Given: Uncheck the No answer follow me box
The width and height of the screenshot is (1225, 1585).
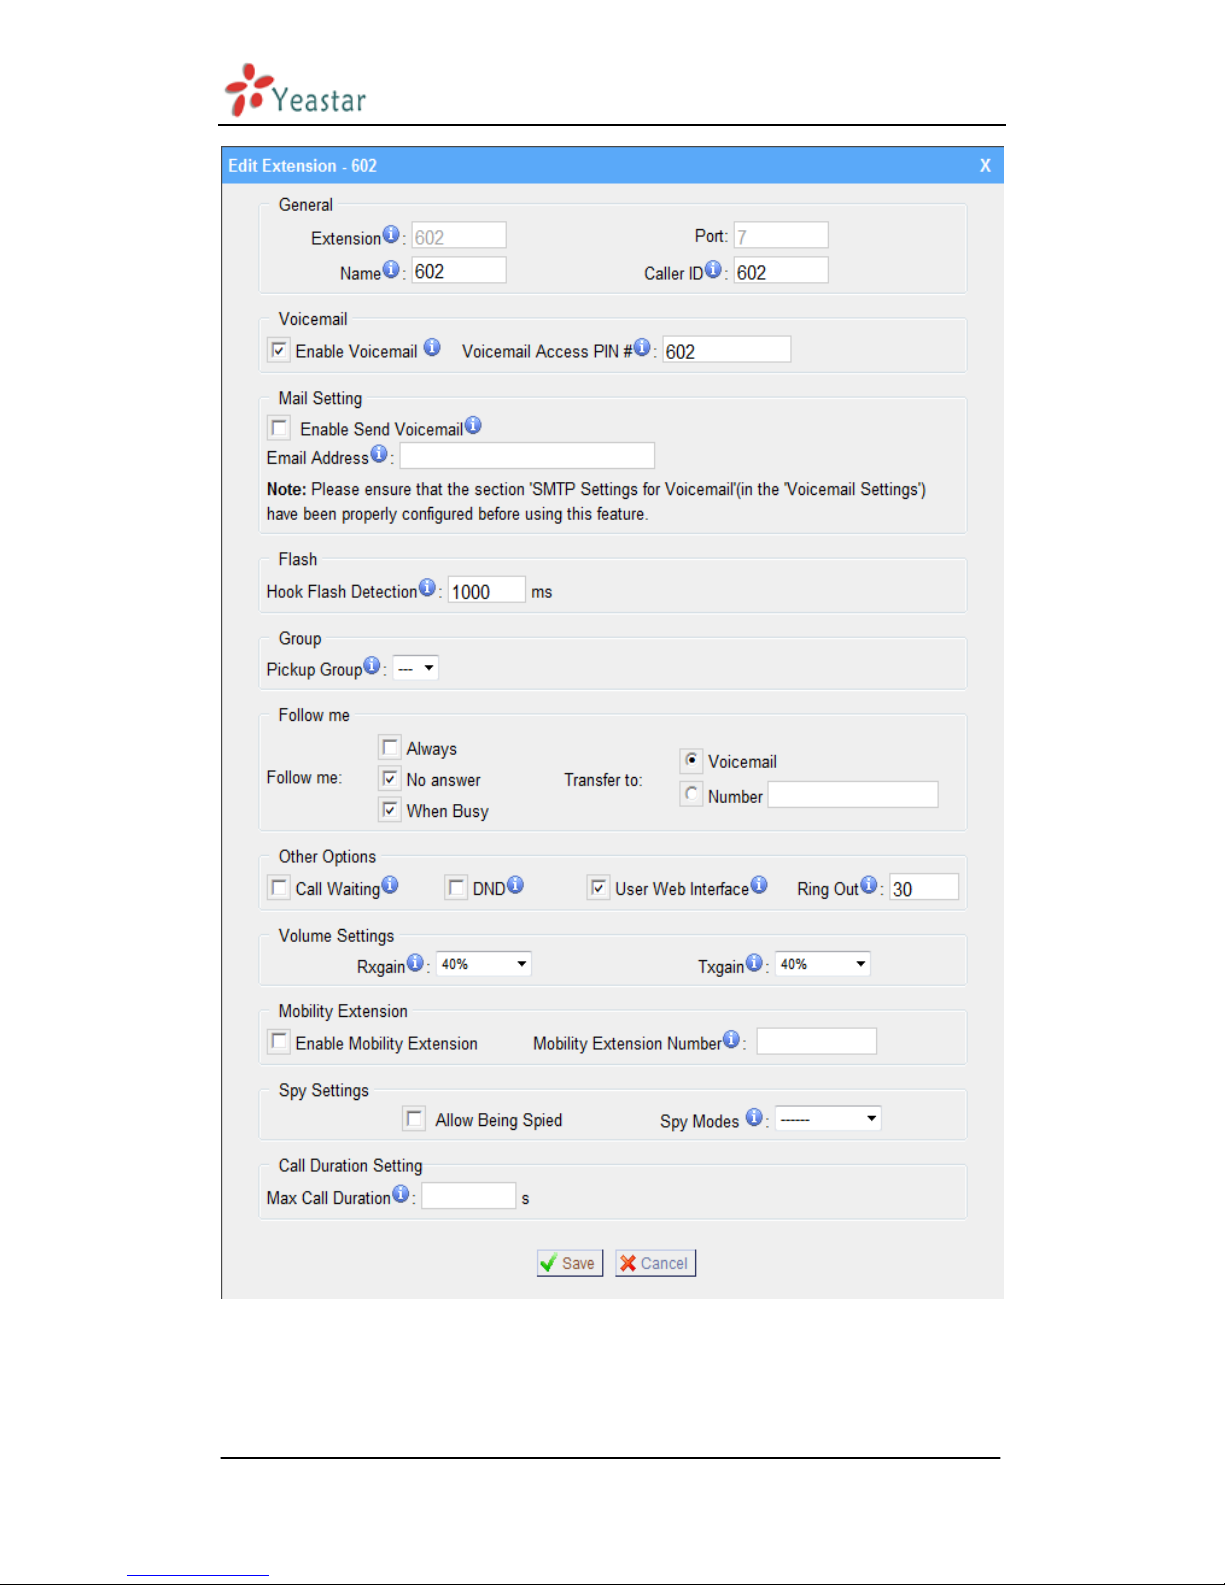Looking at the screenshot, I should click(x=390, y=778).
